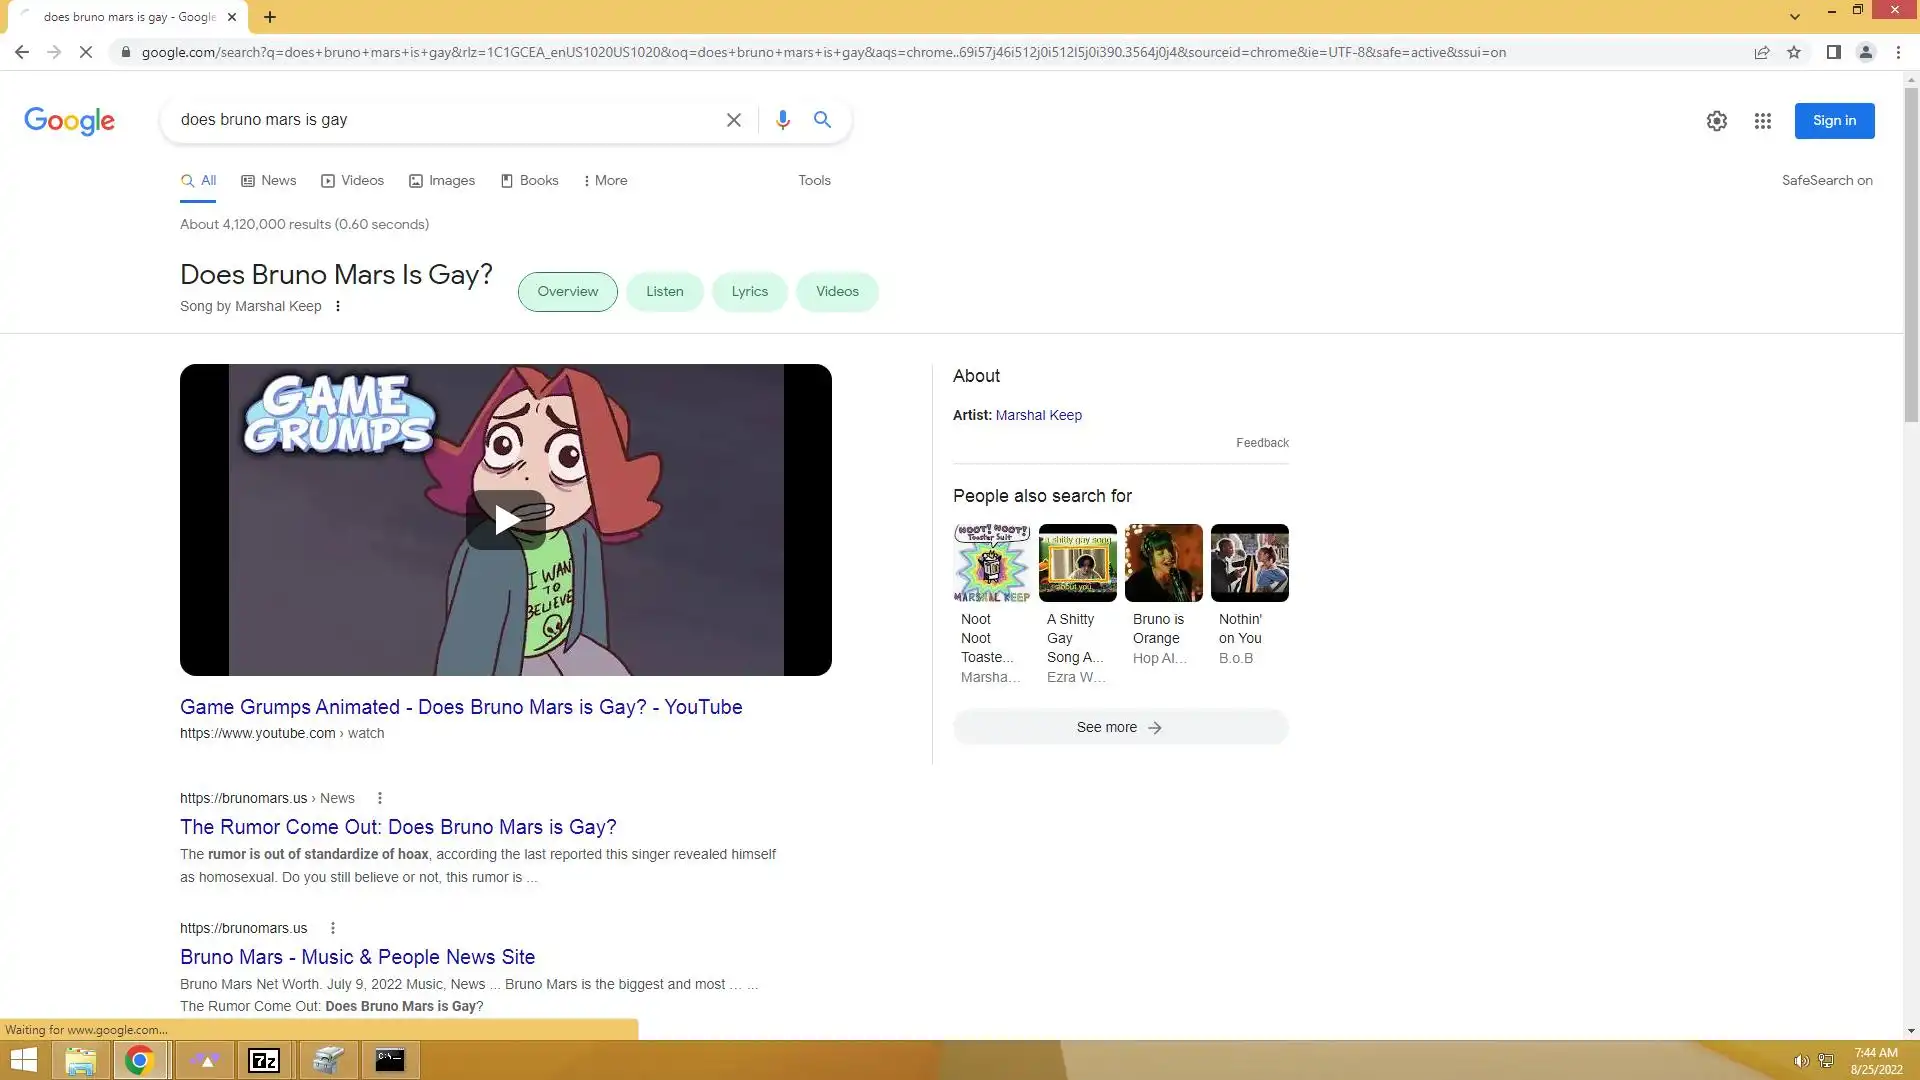Select the Overview chip
The height and width of the screenshot is (1080, 1920).
(567, 291)
